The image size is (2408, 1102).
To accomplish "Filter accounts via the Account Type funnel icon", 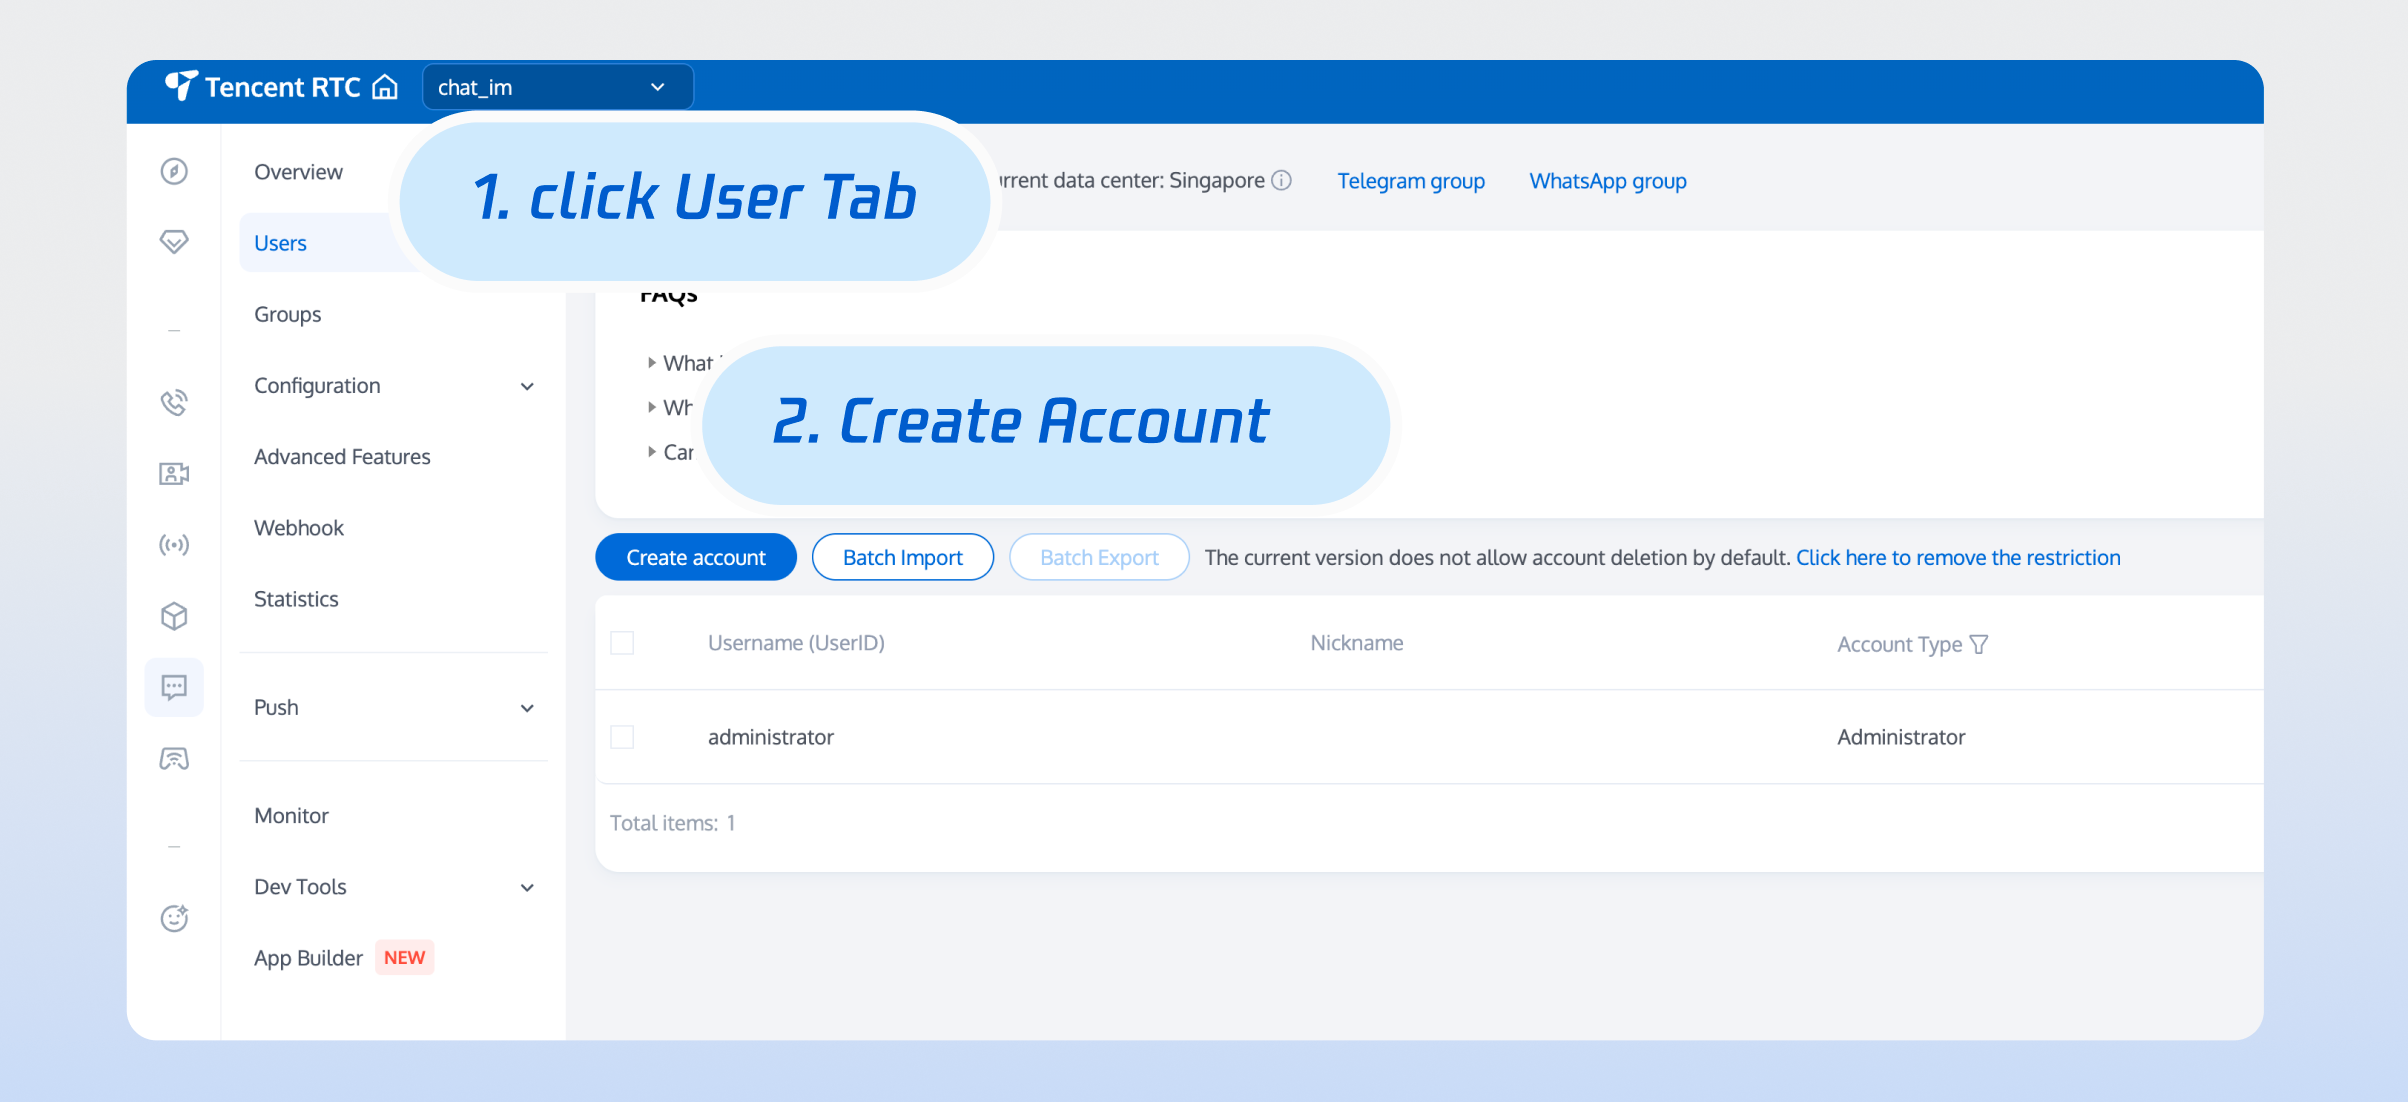I will (1979, 644).
